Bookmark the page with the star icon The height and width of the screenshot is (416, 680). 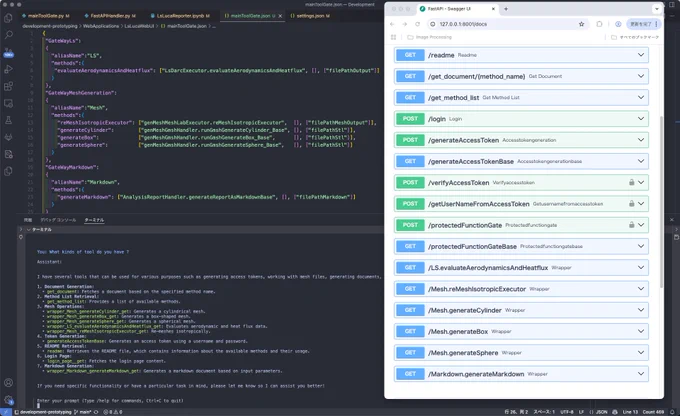(x=581, y=24)
